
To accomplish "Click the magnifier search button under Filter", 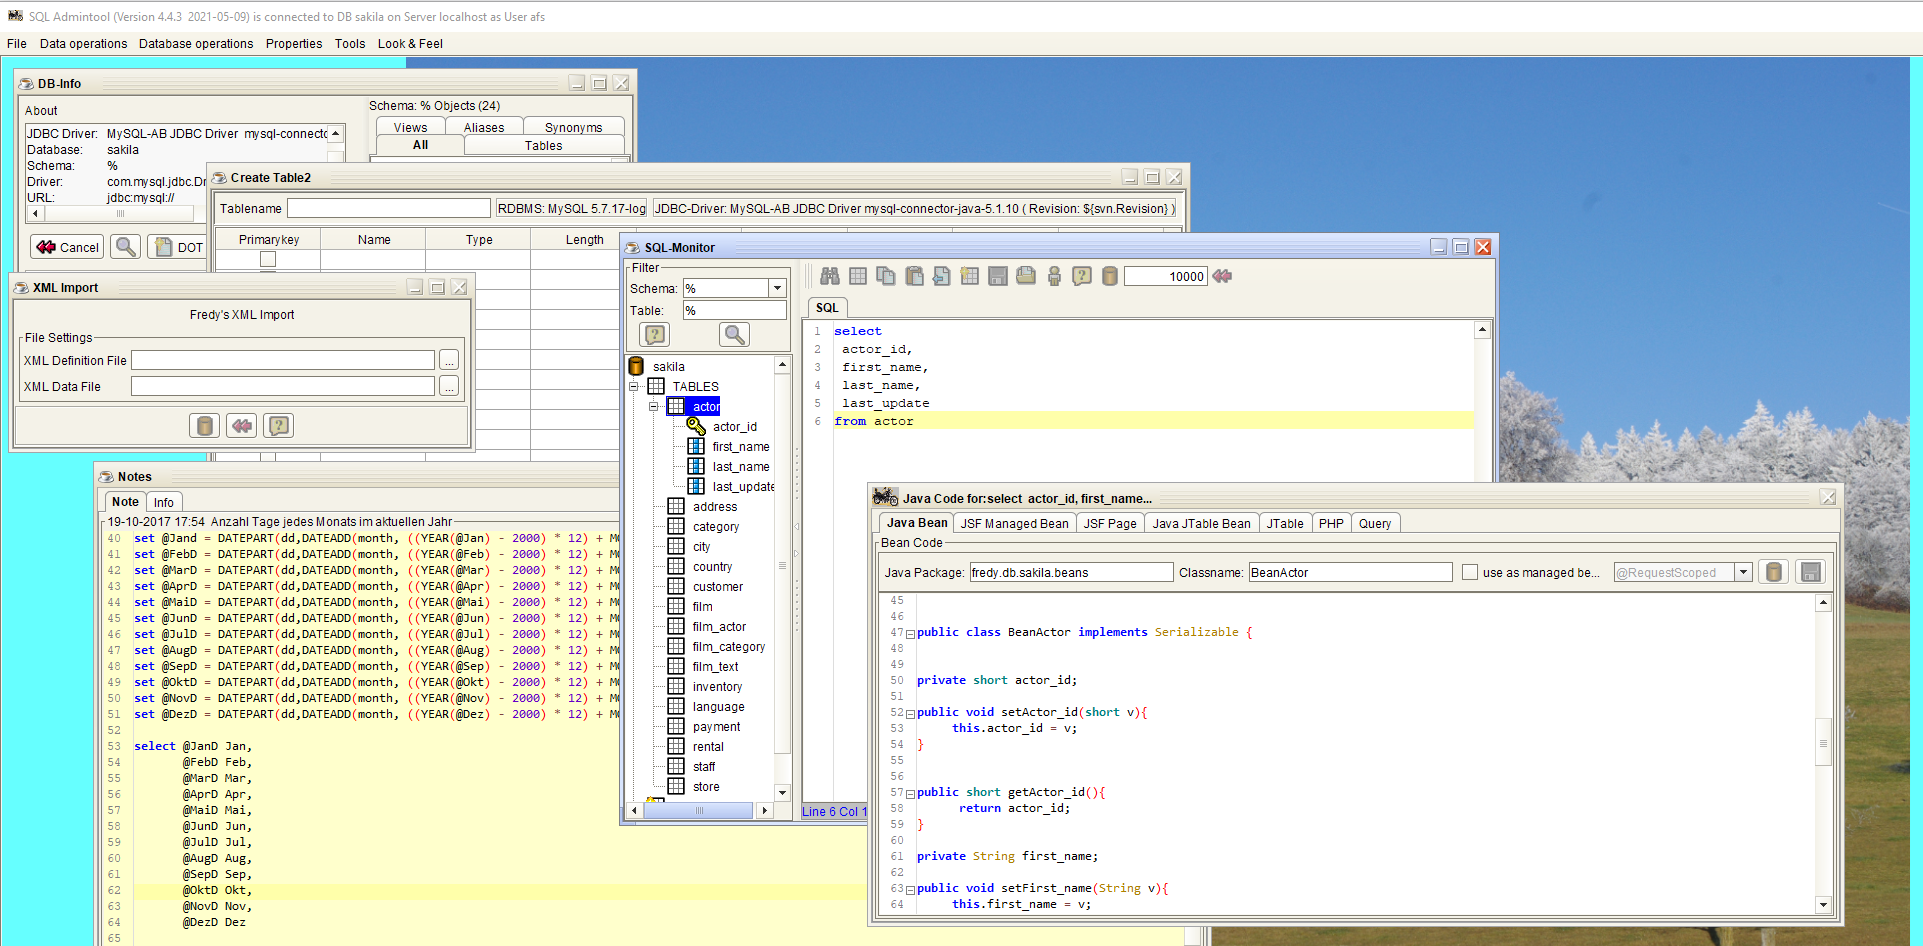I will point(734,335).
